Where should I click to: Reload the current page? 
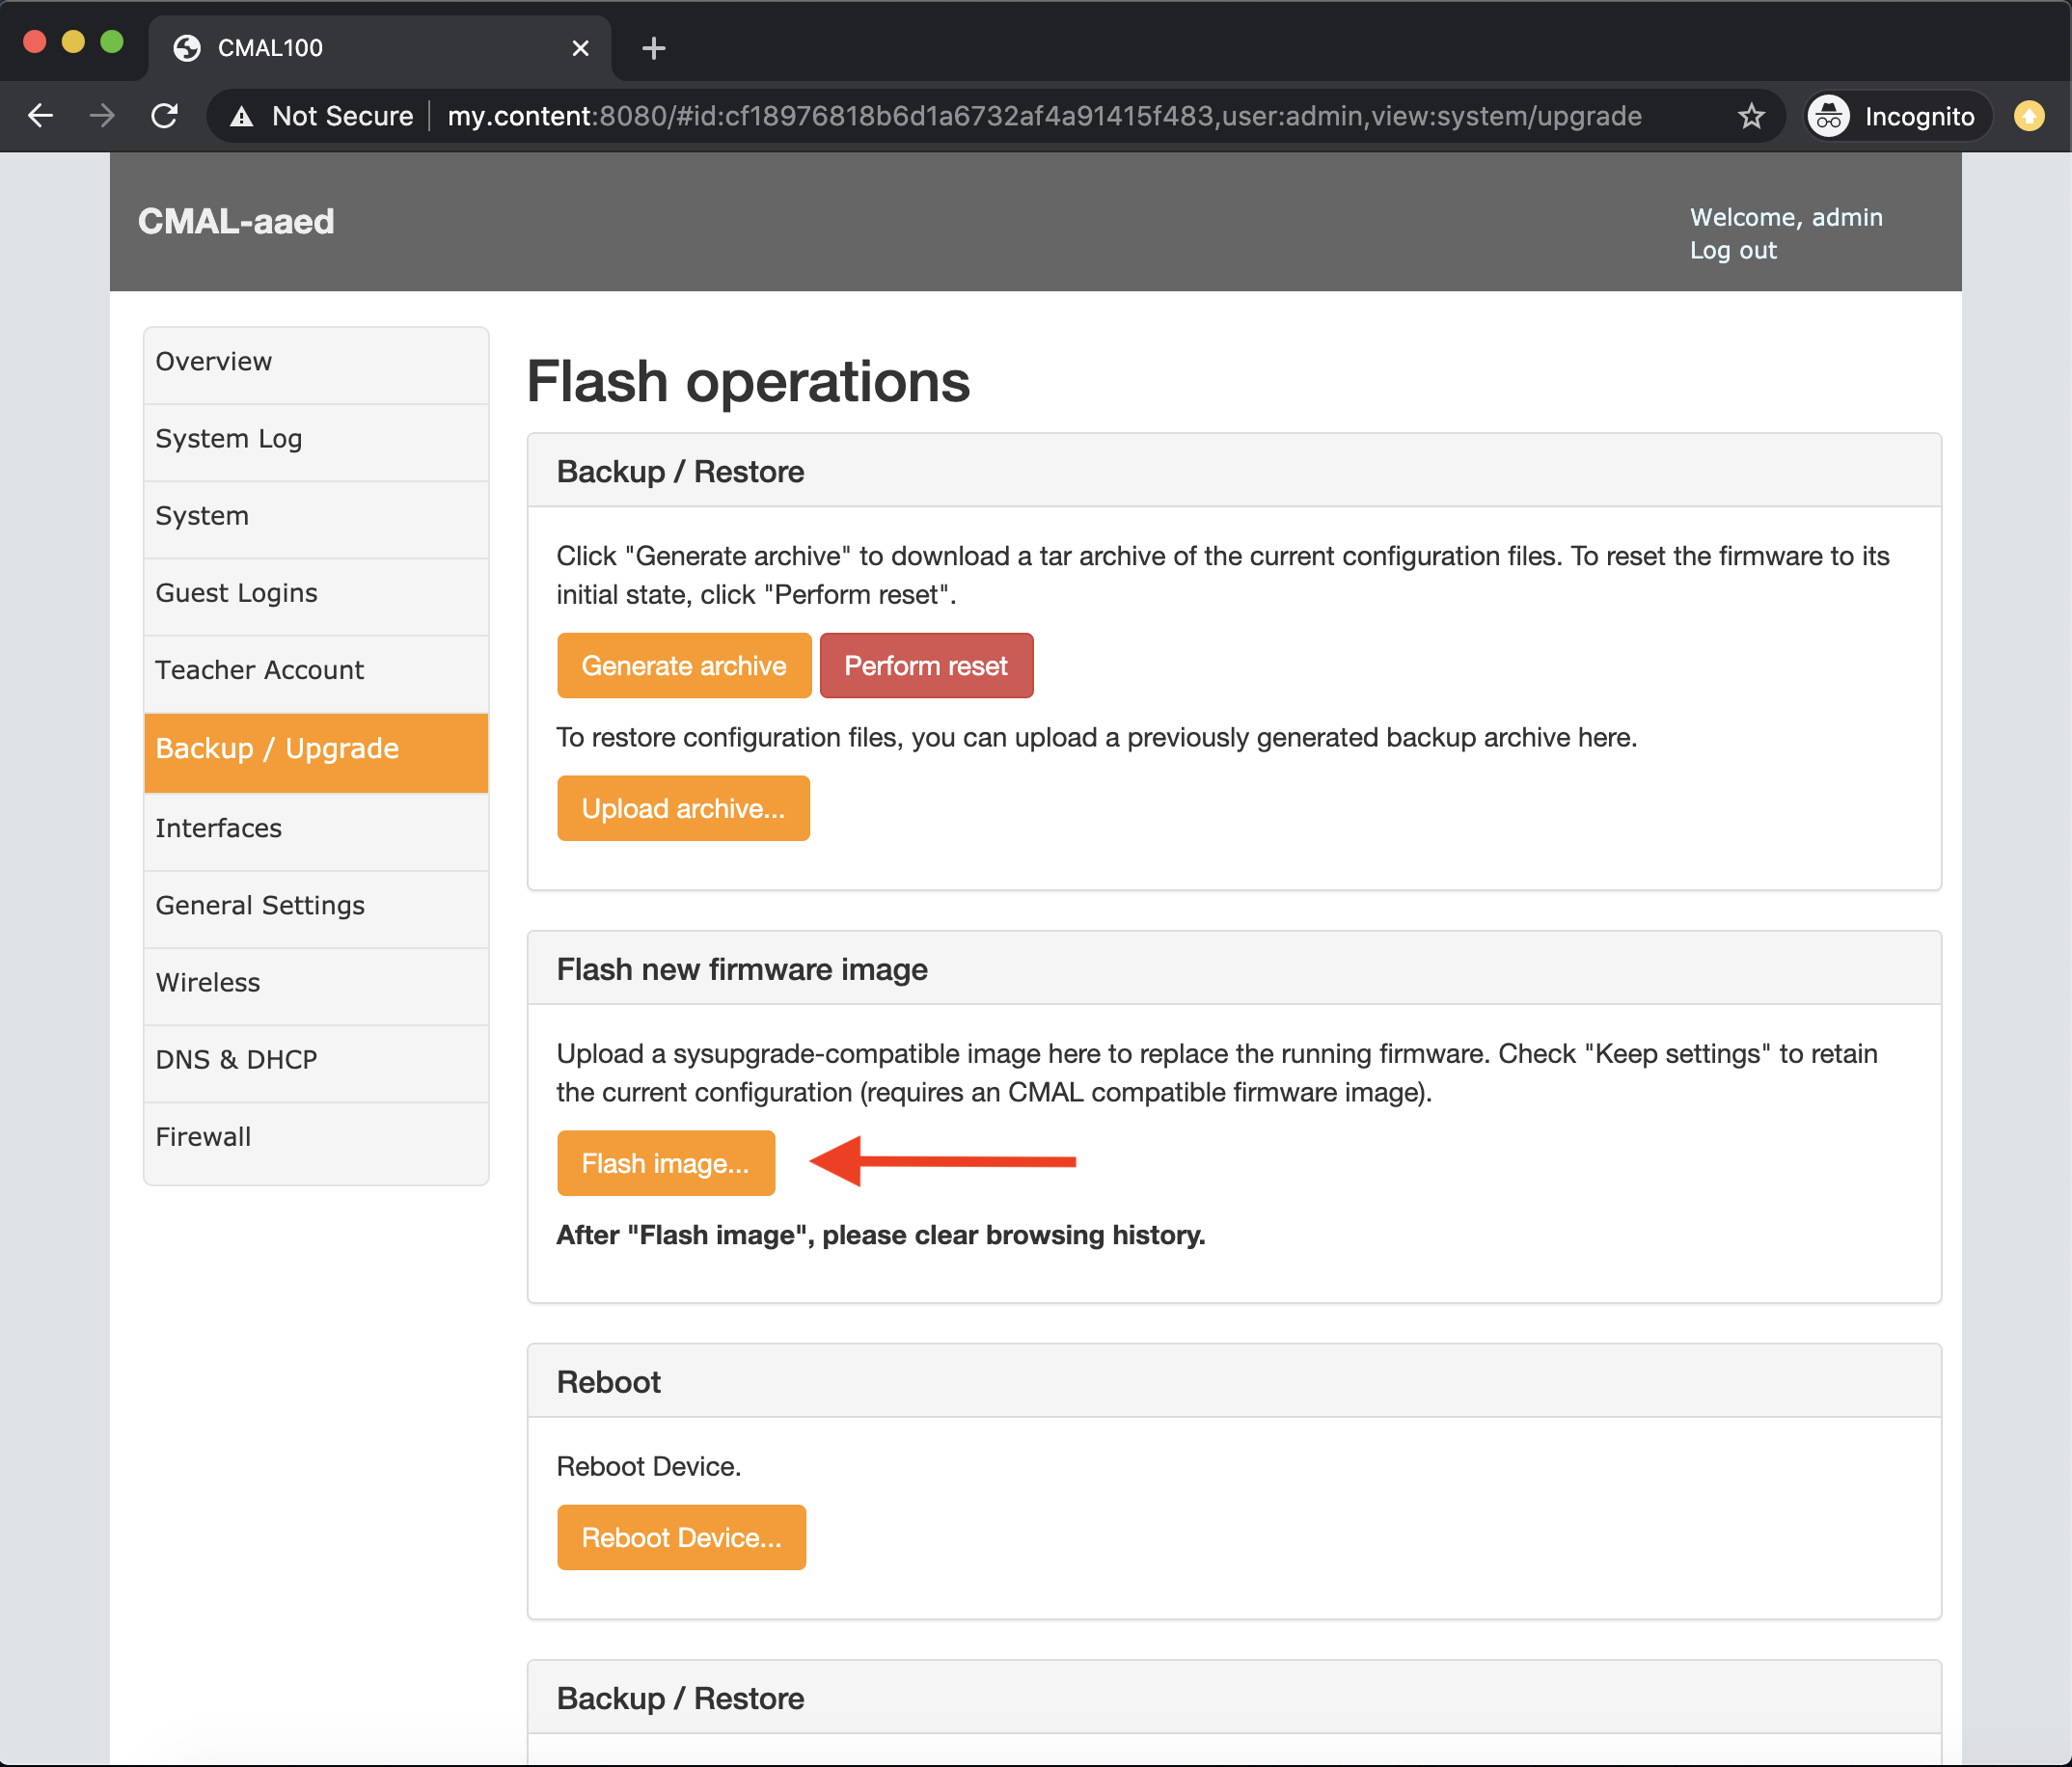point(165,116)
